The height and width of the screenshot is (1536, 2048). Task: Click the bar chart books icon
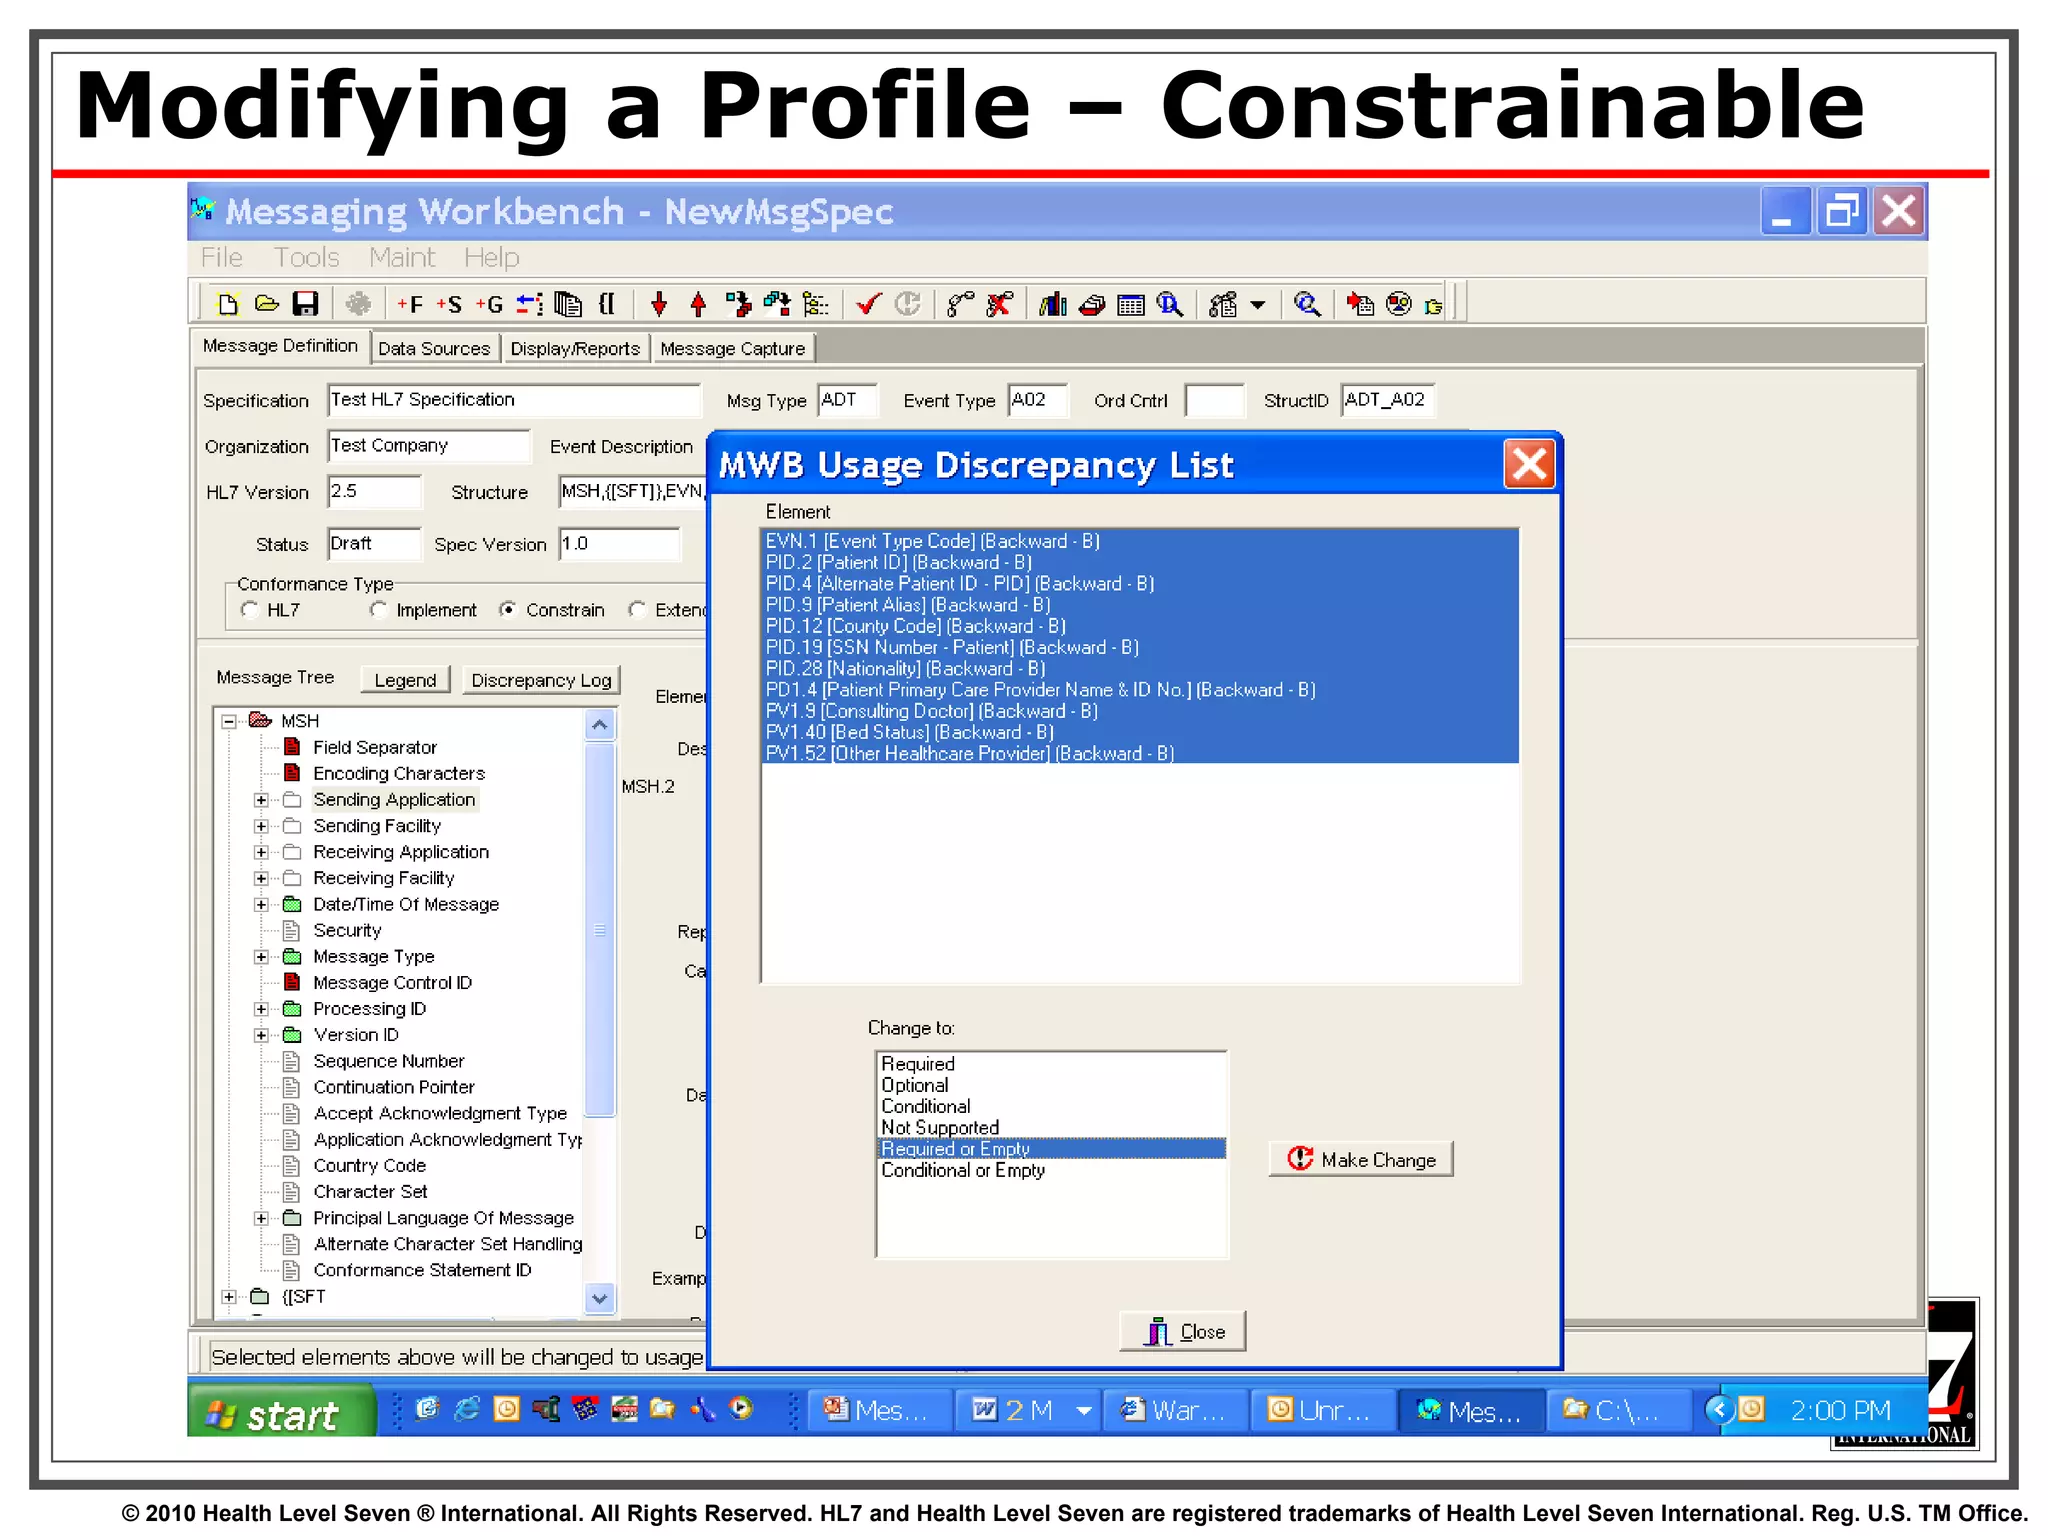point(1052,304)
